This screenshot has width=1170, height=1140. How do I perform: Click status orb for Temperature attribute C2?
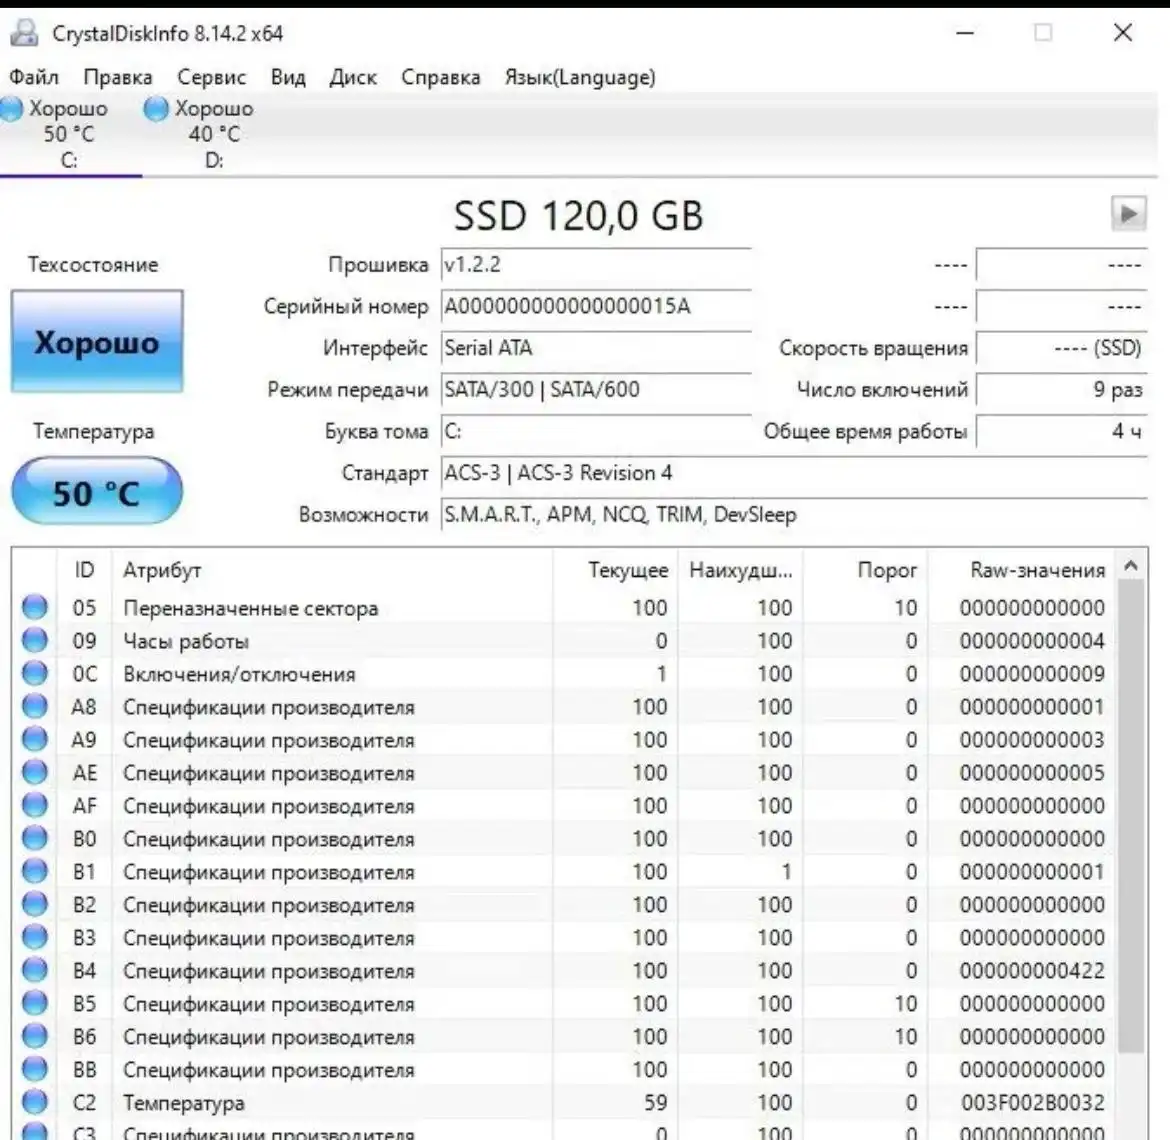coord(35,1102)
